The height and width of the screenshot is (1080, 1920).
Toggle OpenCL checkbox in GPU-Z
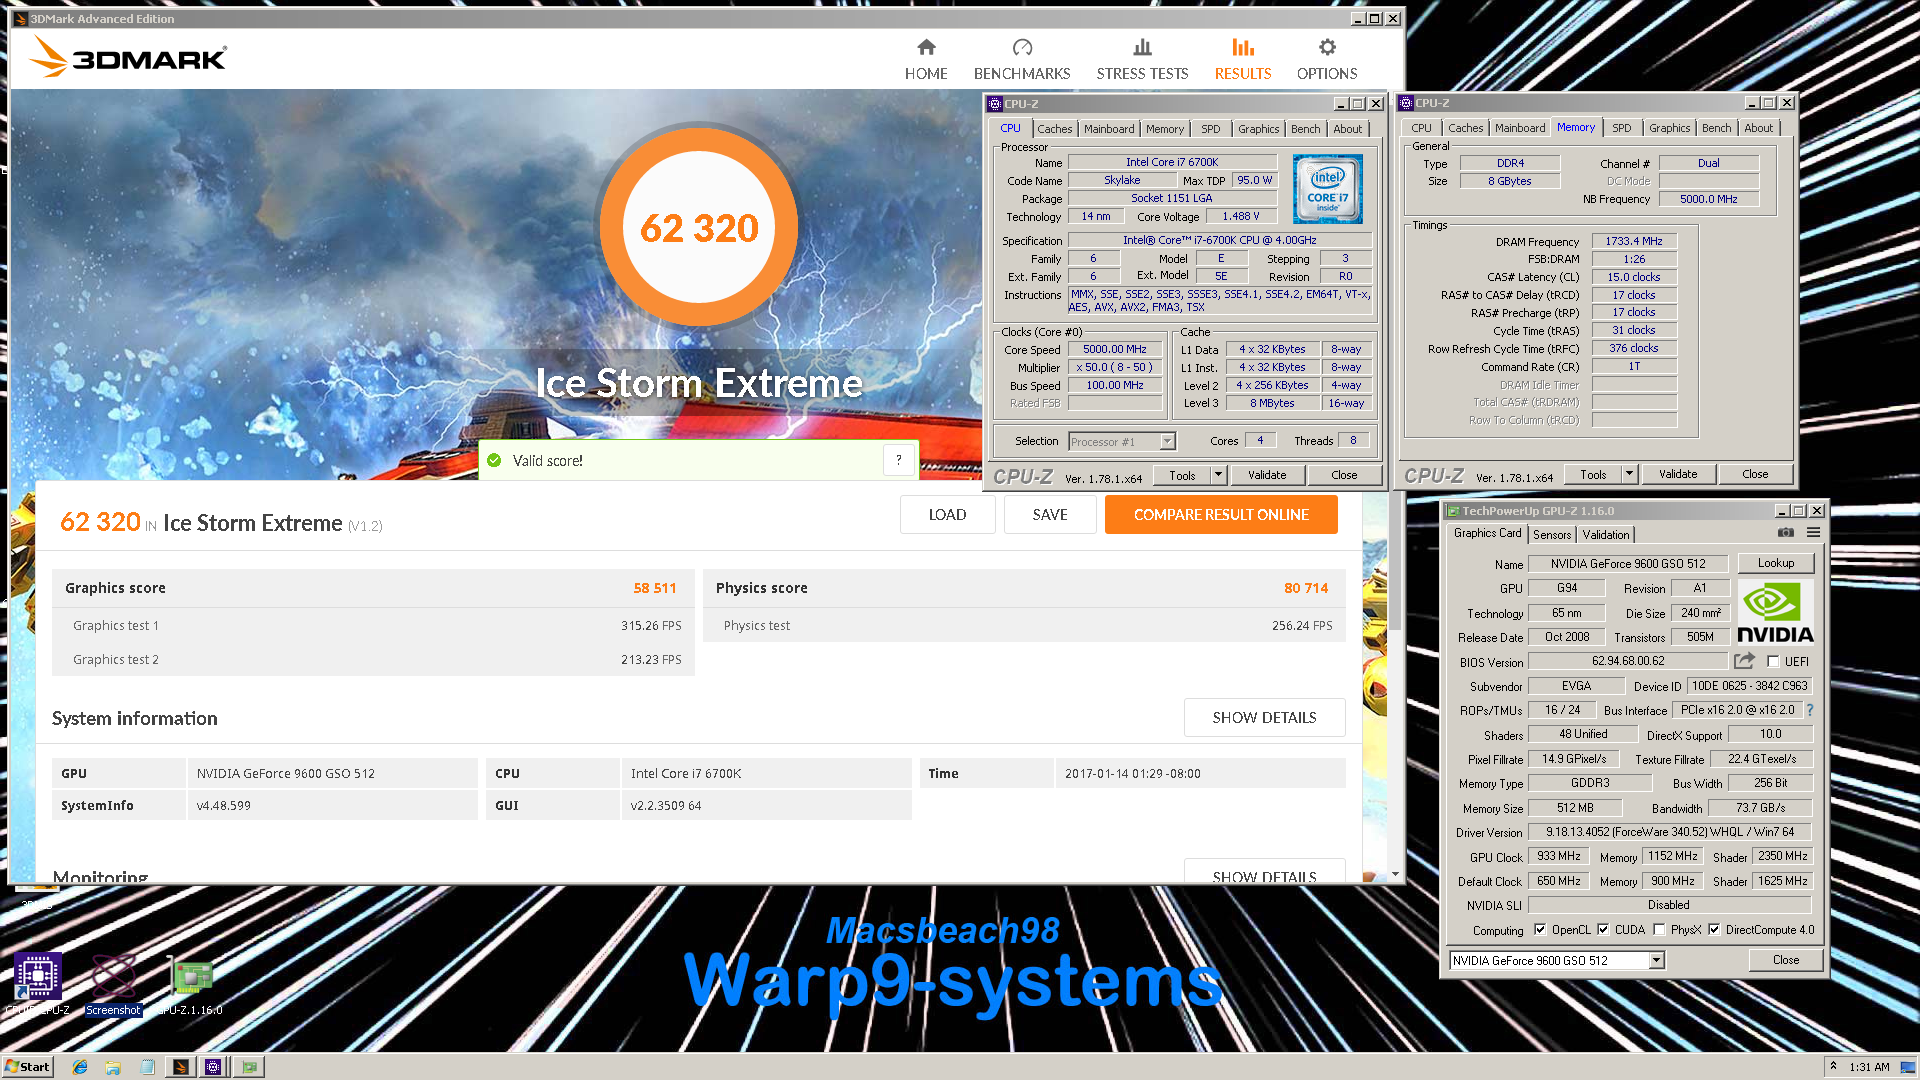1540,929
